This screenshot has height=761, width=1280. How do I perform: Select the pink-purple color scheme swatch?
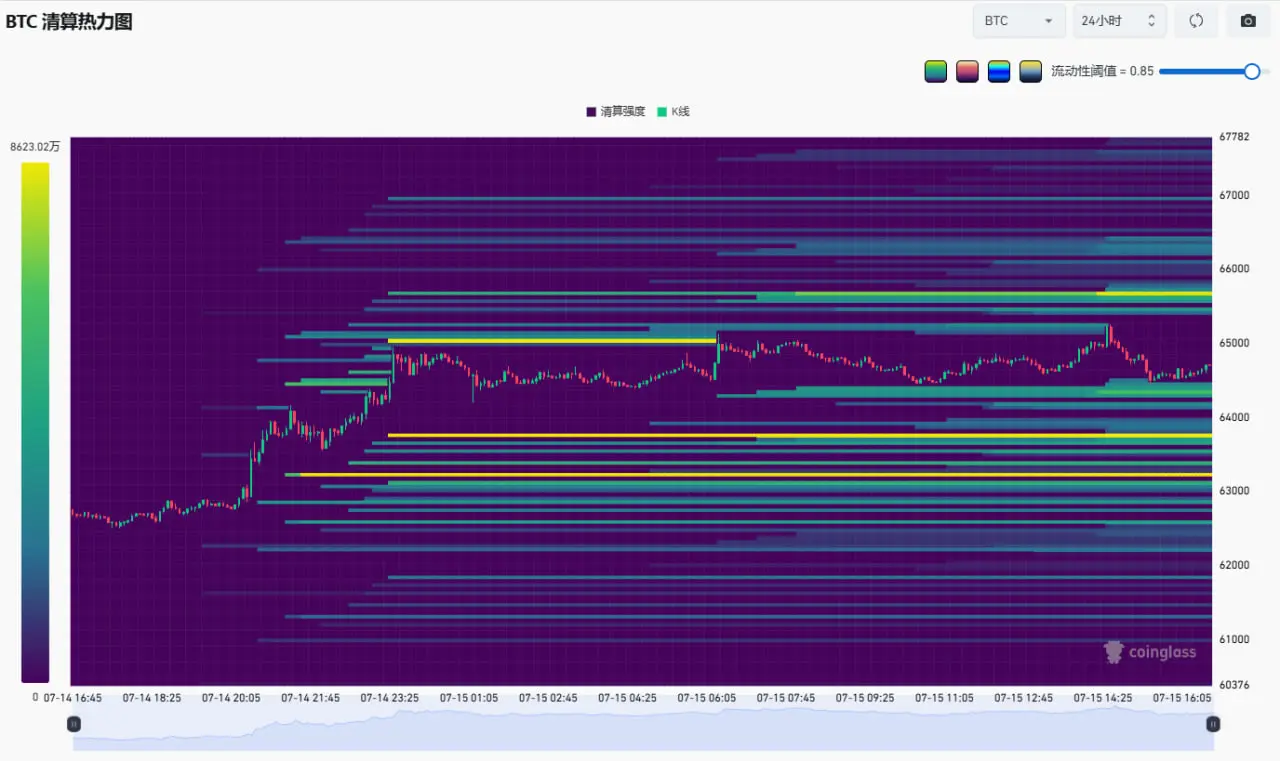point(967,71)
